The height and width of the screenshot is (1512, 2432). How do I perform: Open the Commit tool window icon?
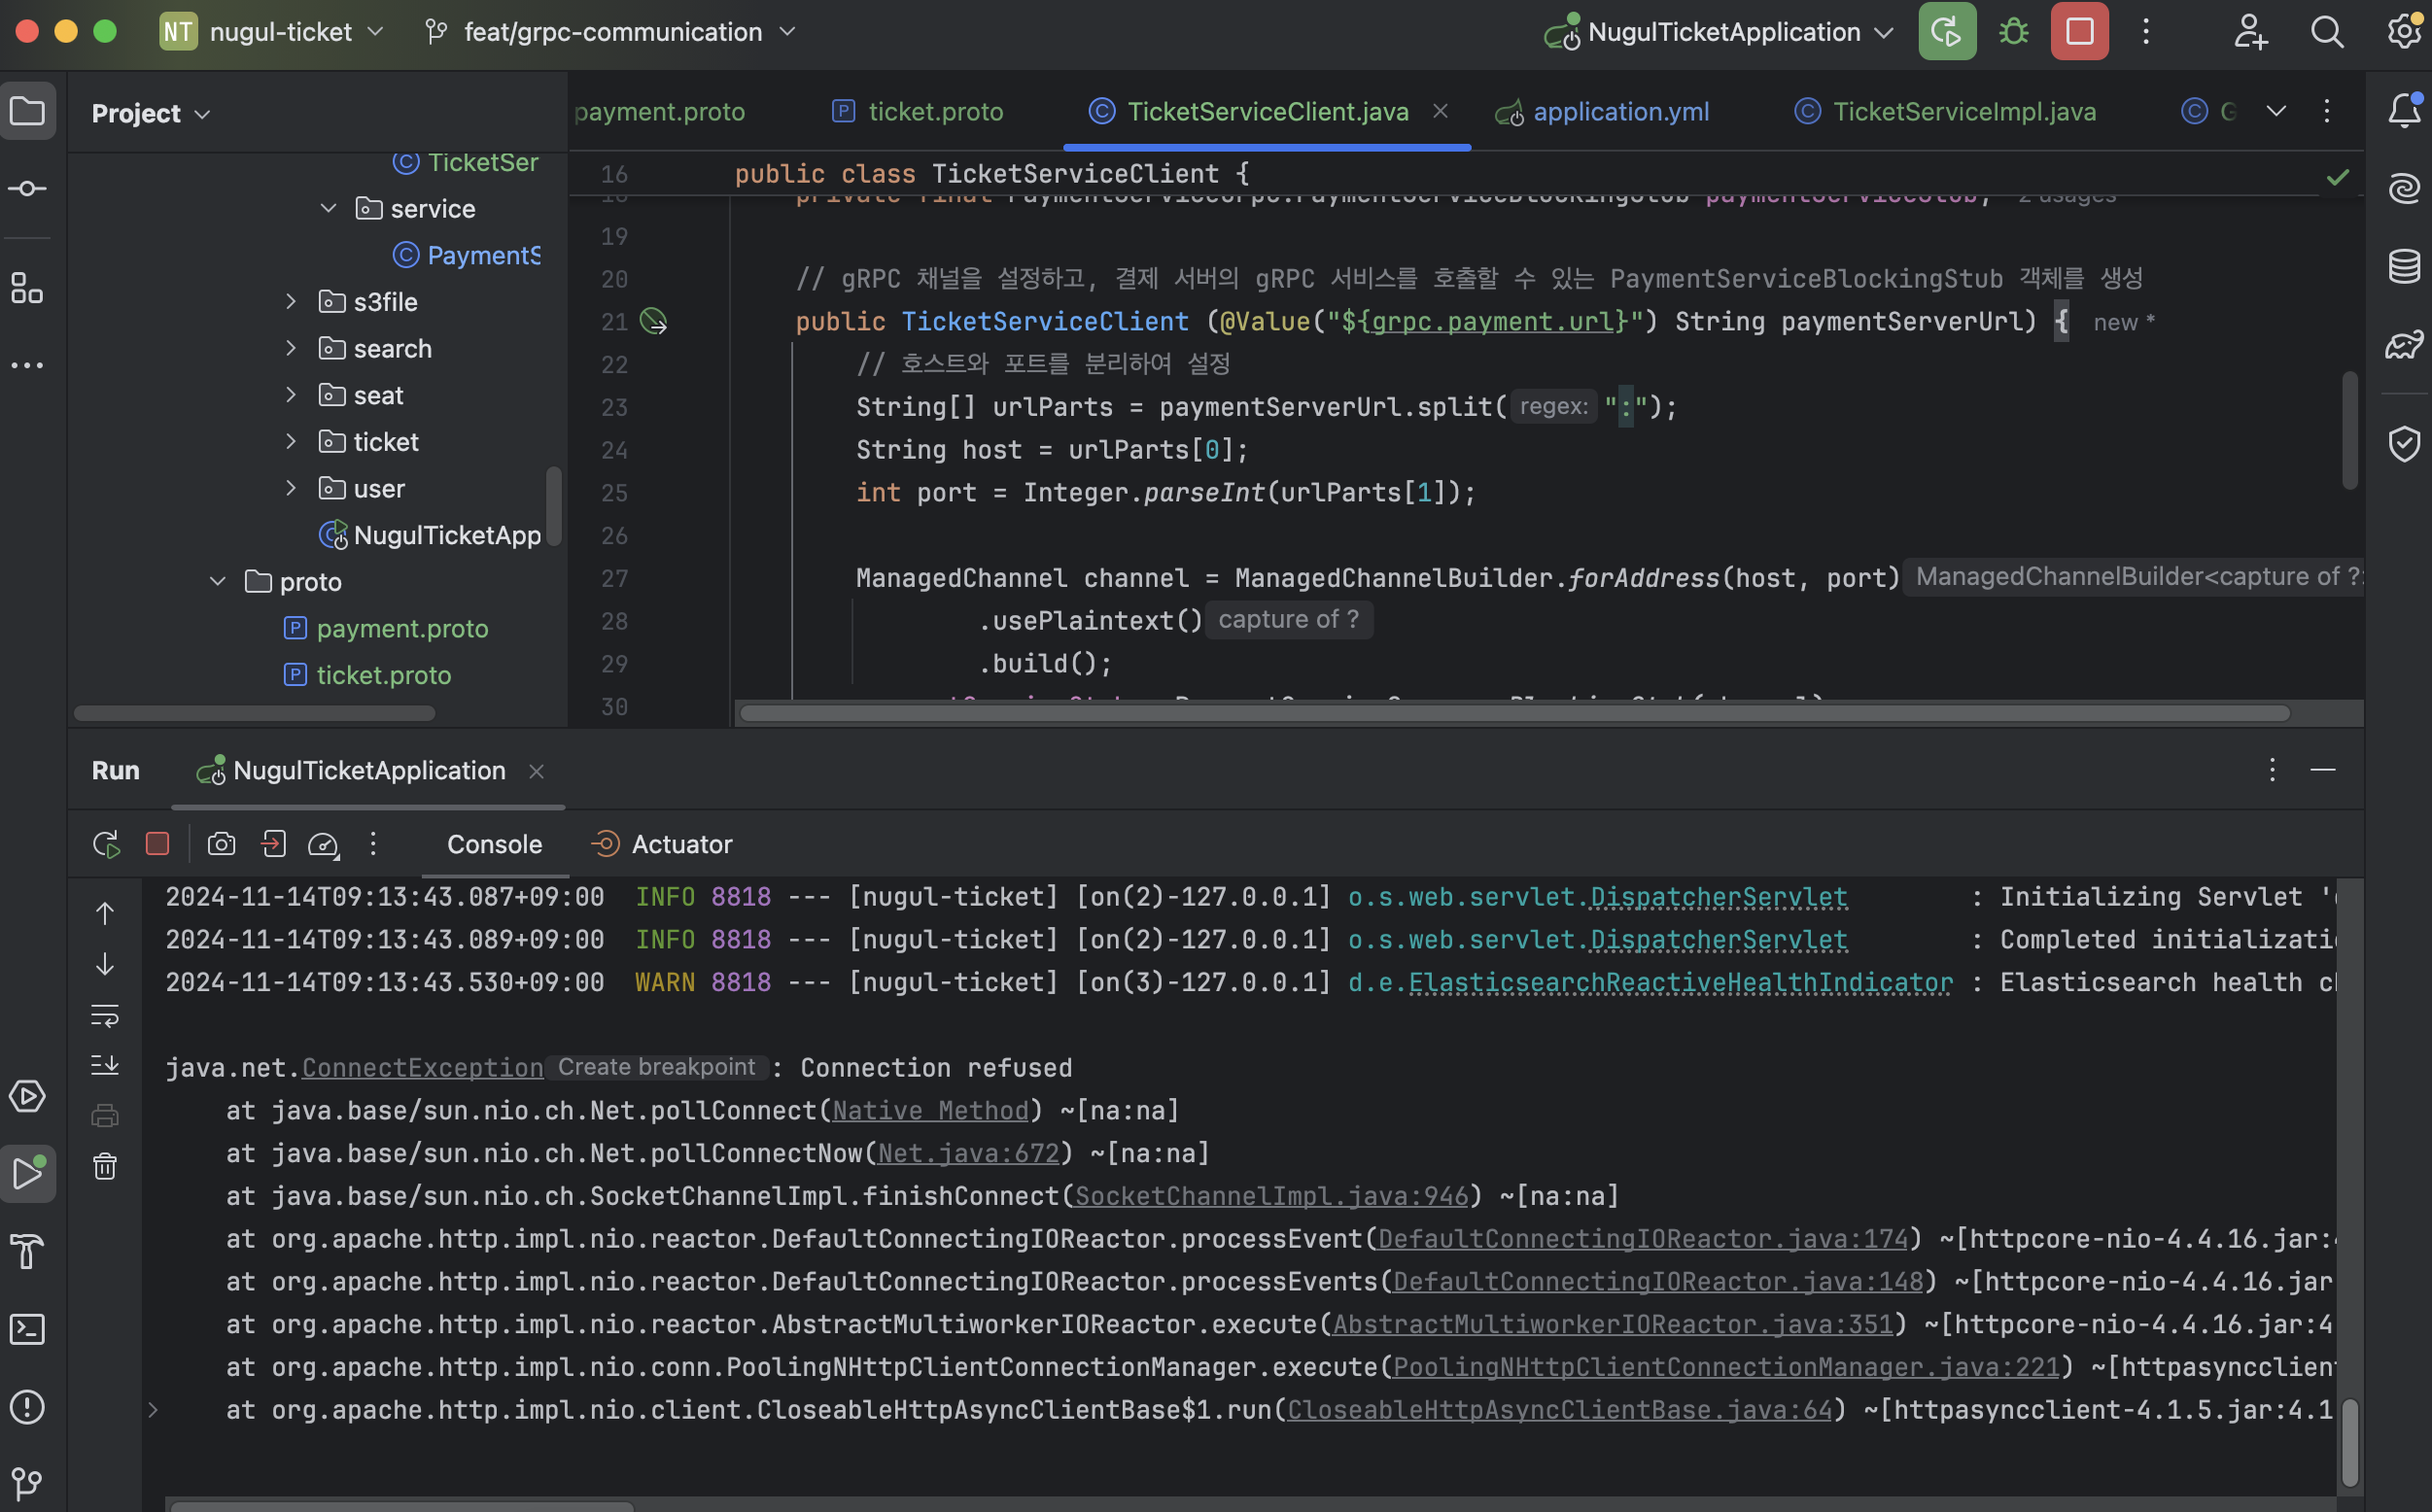27,189
